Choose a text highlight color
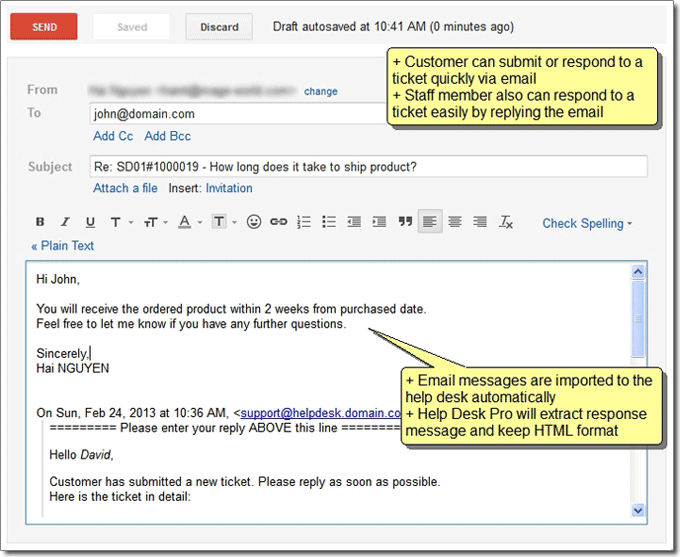This screenshot has width=680, height=557. tap(219, 222)
